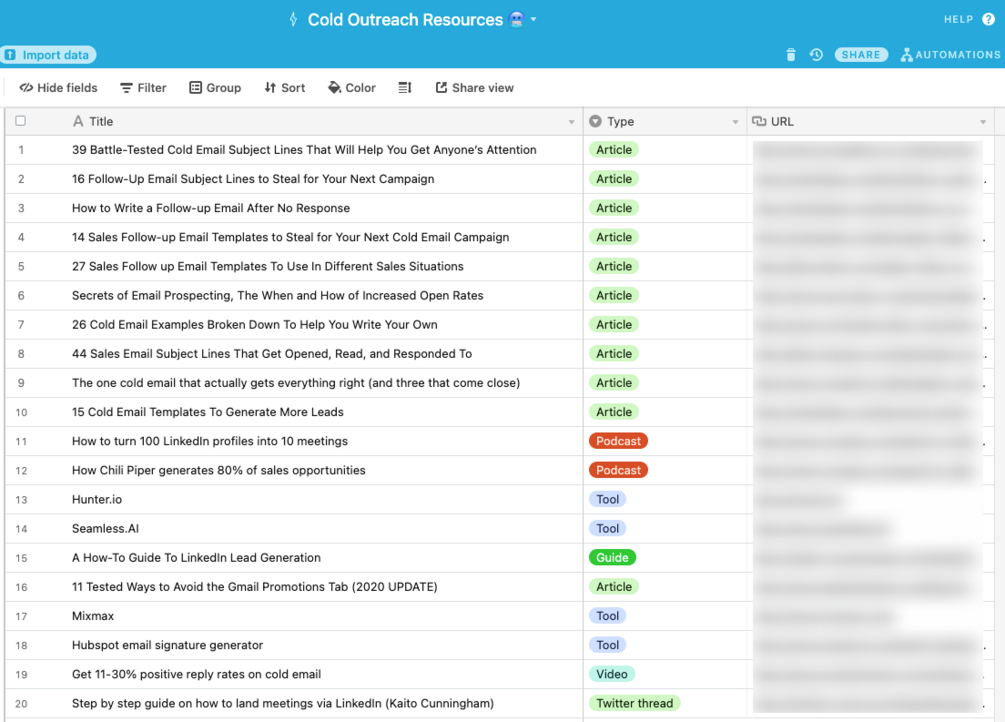Click the help question mark icon
The width and height of the screenshot is (1005, 722).
point(988,19)
